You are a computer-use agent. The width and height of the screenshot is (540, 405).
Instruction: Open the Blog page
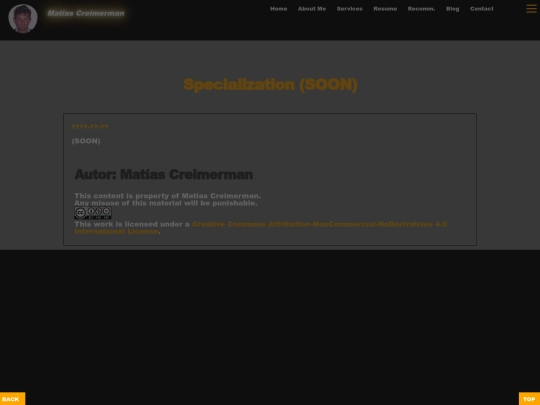453,9
